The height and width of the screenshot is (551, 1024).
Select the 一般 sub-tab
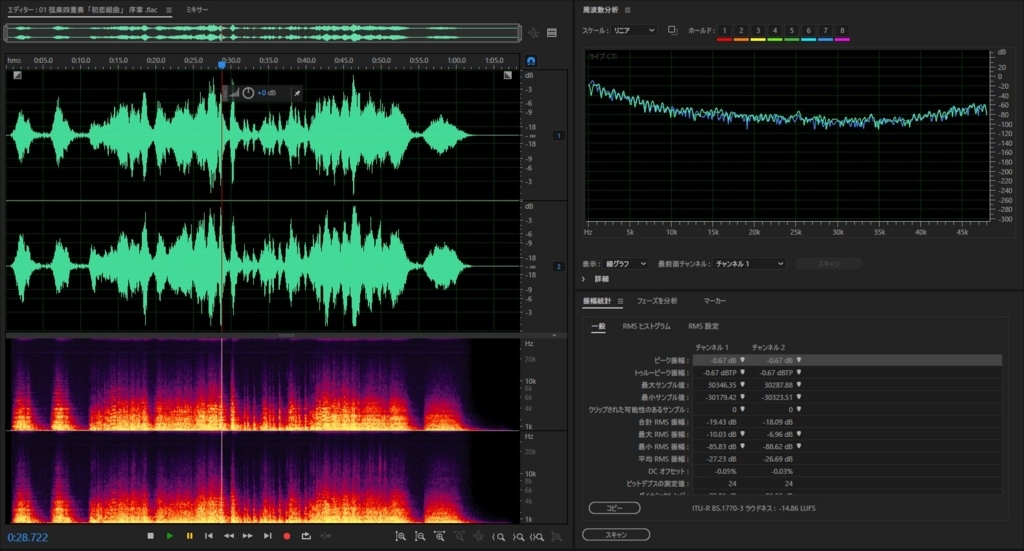click(598, 326)
